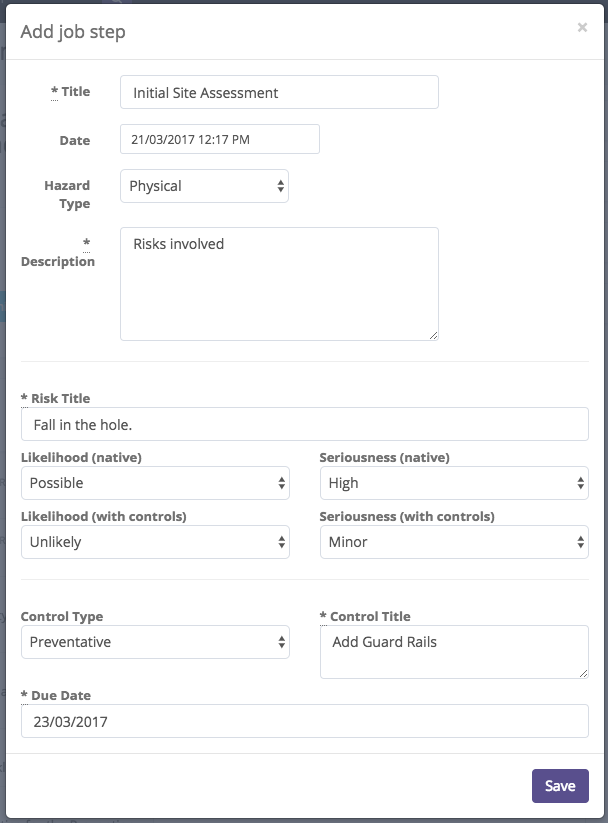The image size is (608, 823).
Task: Click the Date field showing 21/03/2017
Action: pos(219,139)
